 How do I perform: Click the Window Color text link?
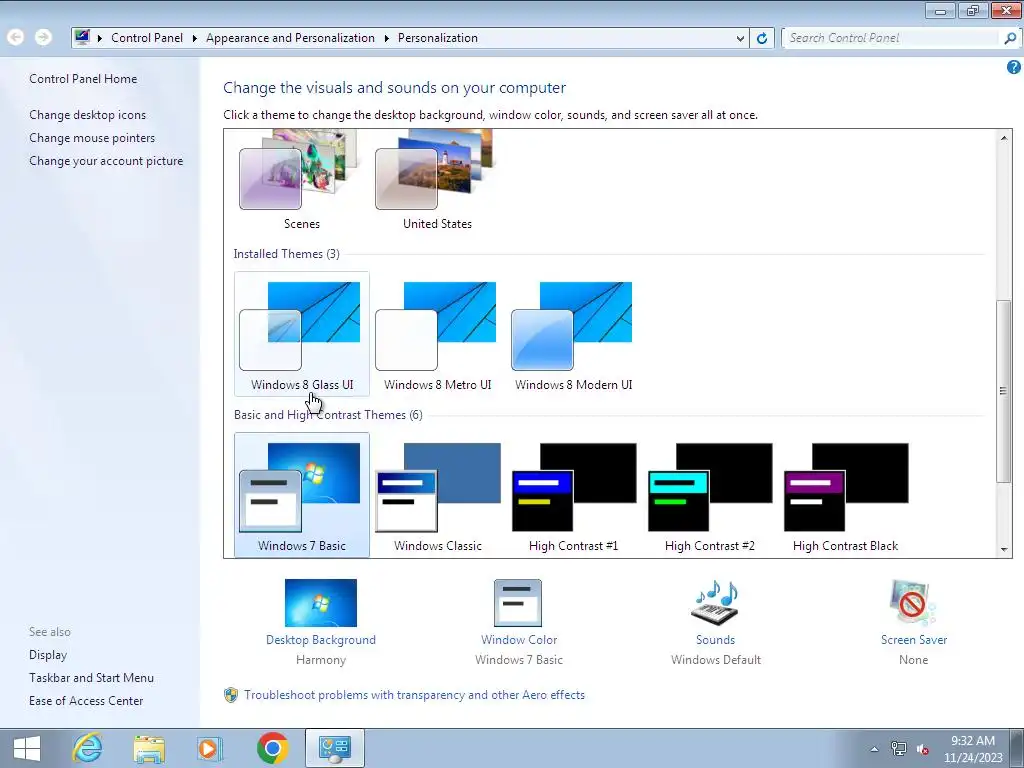click(519, 640)
